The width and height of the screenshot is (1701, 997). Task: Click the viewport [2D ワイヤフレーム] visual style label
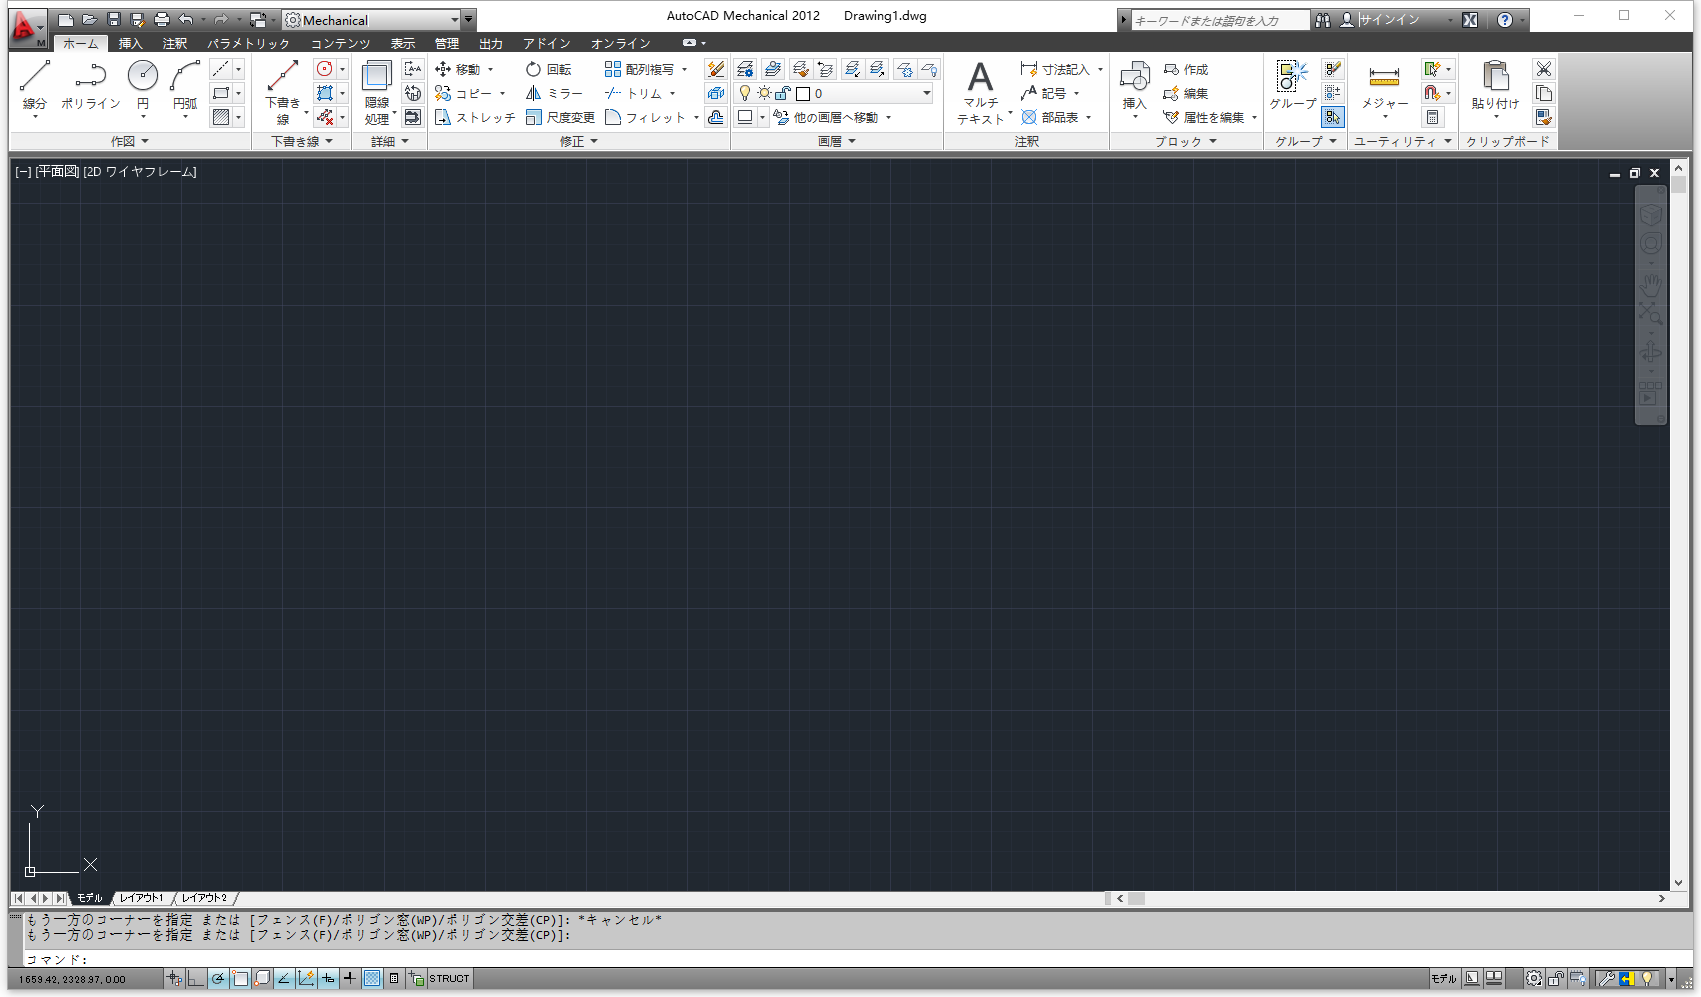(x=140, y=172)
